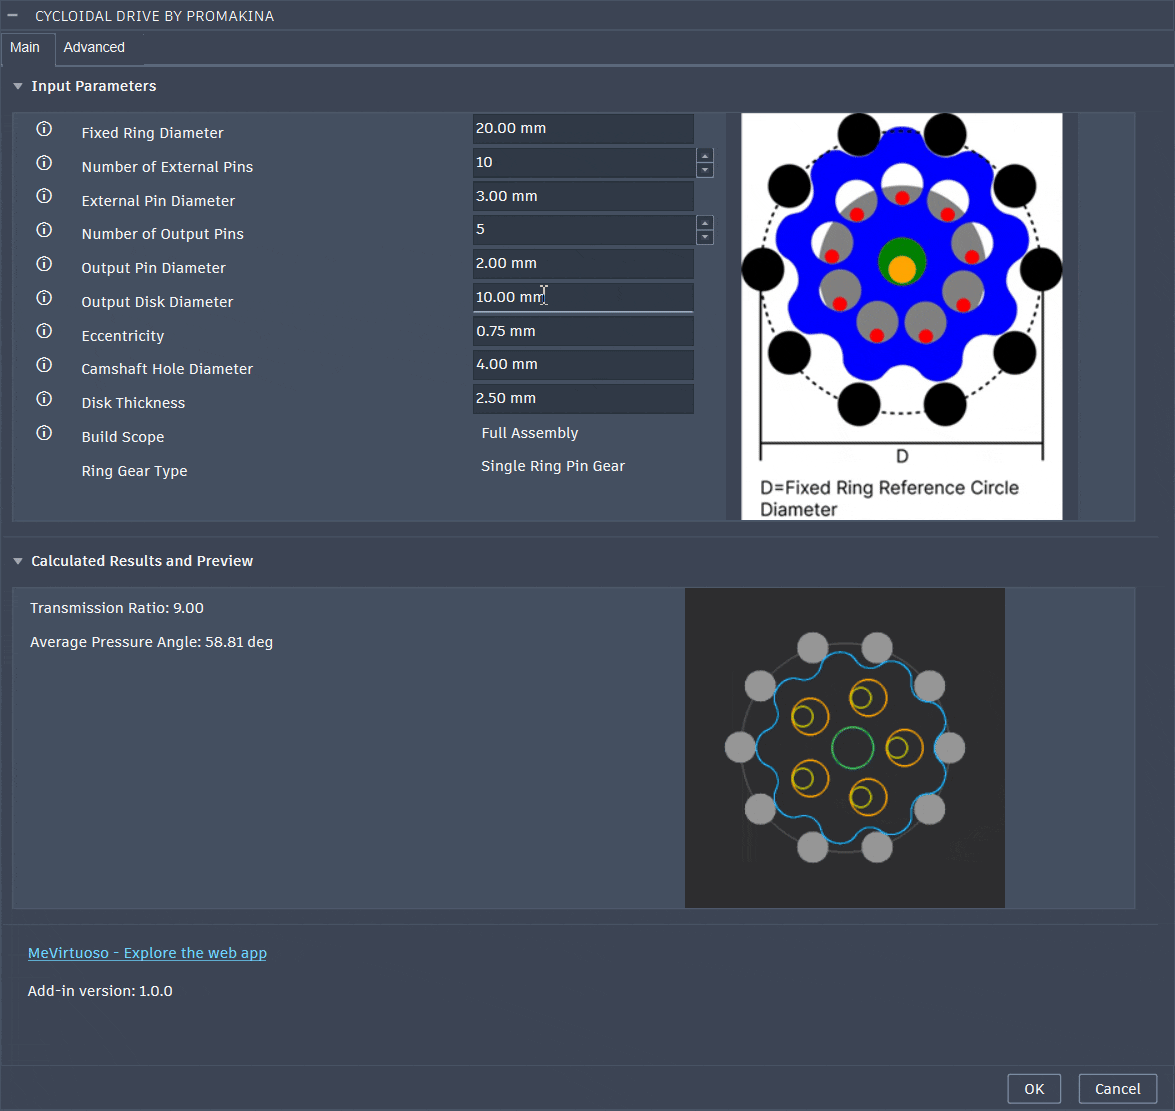View info for Number of Output Pins

(44, 229)
